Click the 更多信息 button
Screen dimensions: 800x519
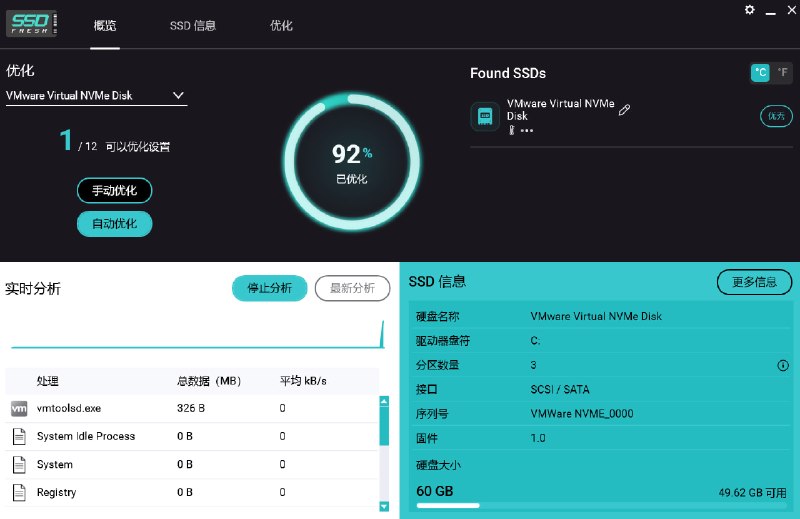(754, 282)
